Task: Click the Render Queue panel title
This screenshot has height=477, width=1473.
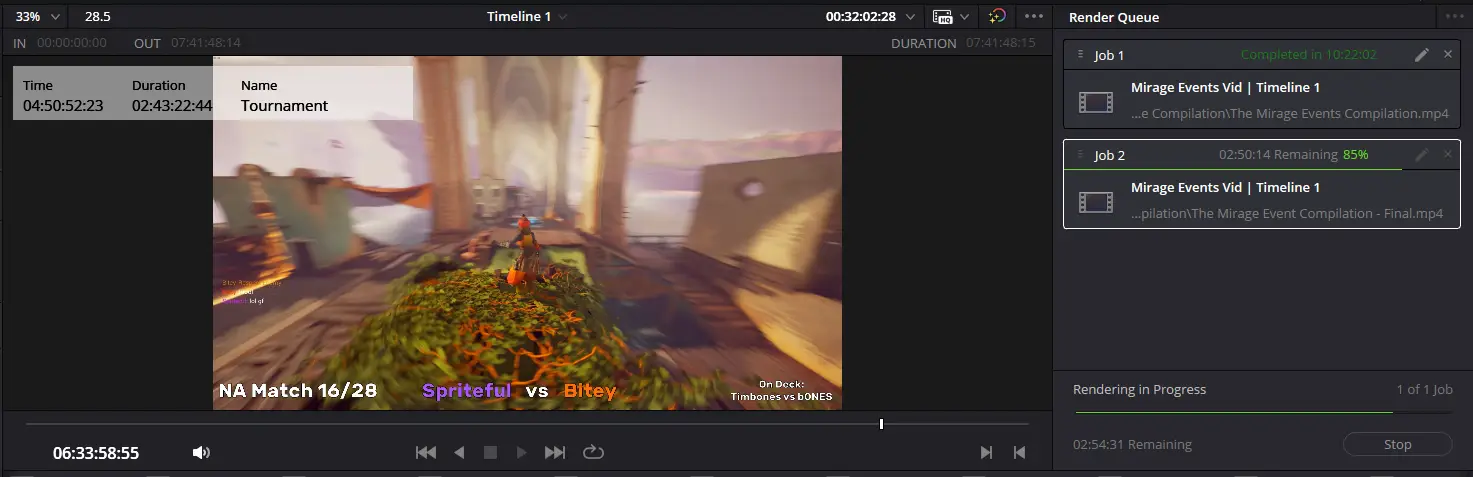Action: point(1114,17)
